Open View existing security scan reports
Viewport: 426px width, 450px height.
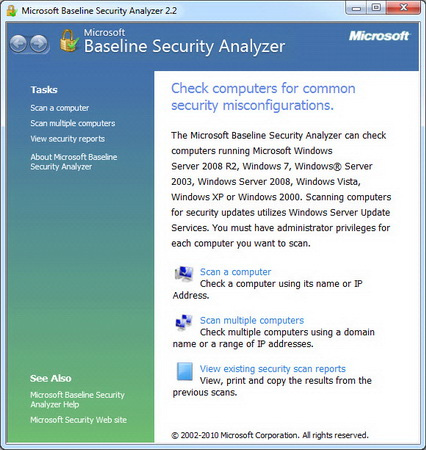coord(272,369)
